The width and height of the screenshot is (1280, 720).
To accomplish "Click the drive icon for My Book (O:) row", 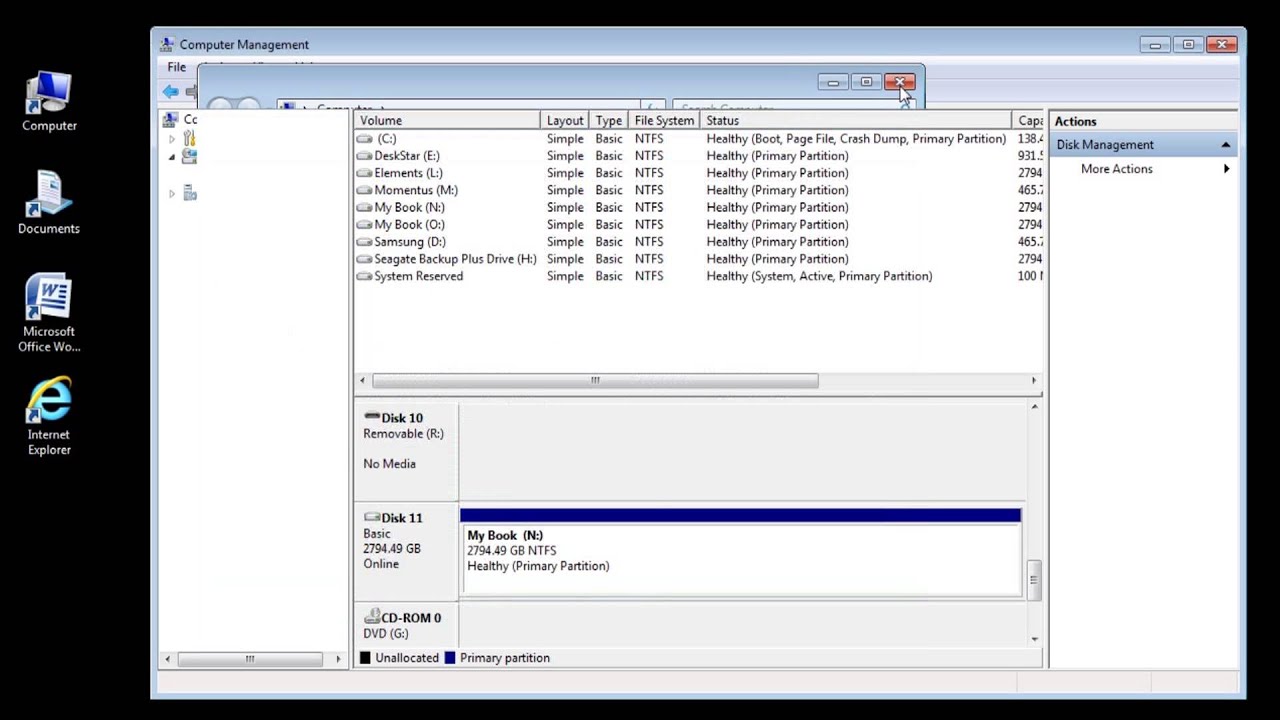I will (364, 225).
